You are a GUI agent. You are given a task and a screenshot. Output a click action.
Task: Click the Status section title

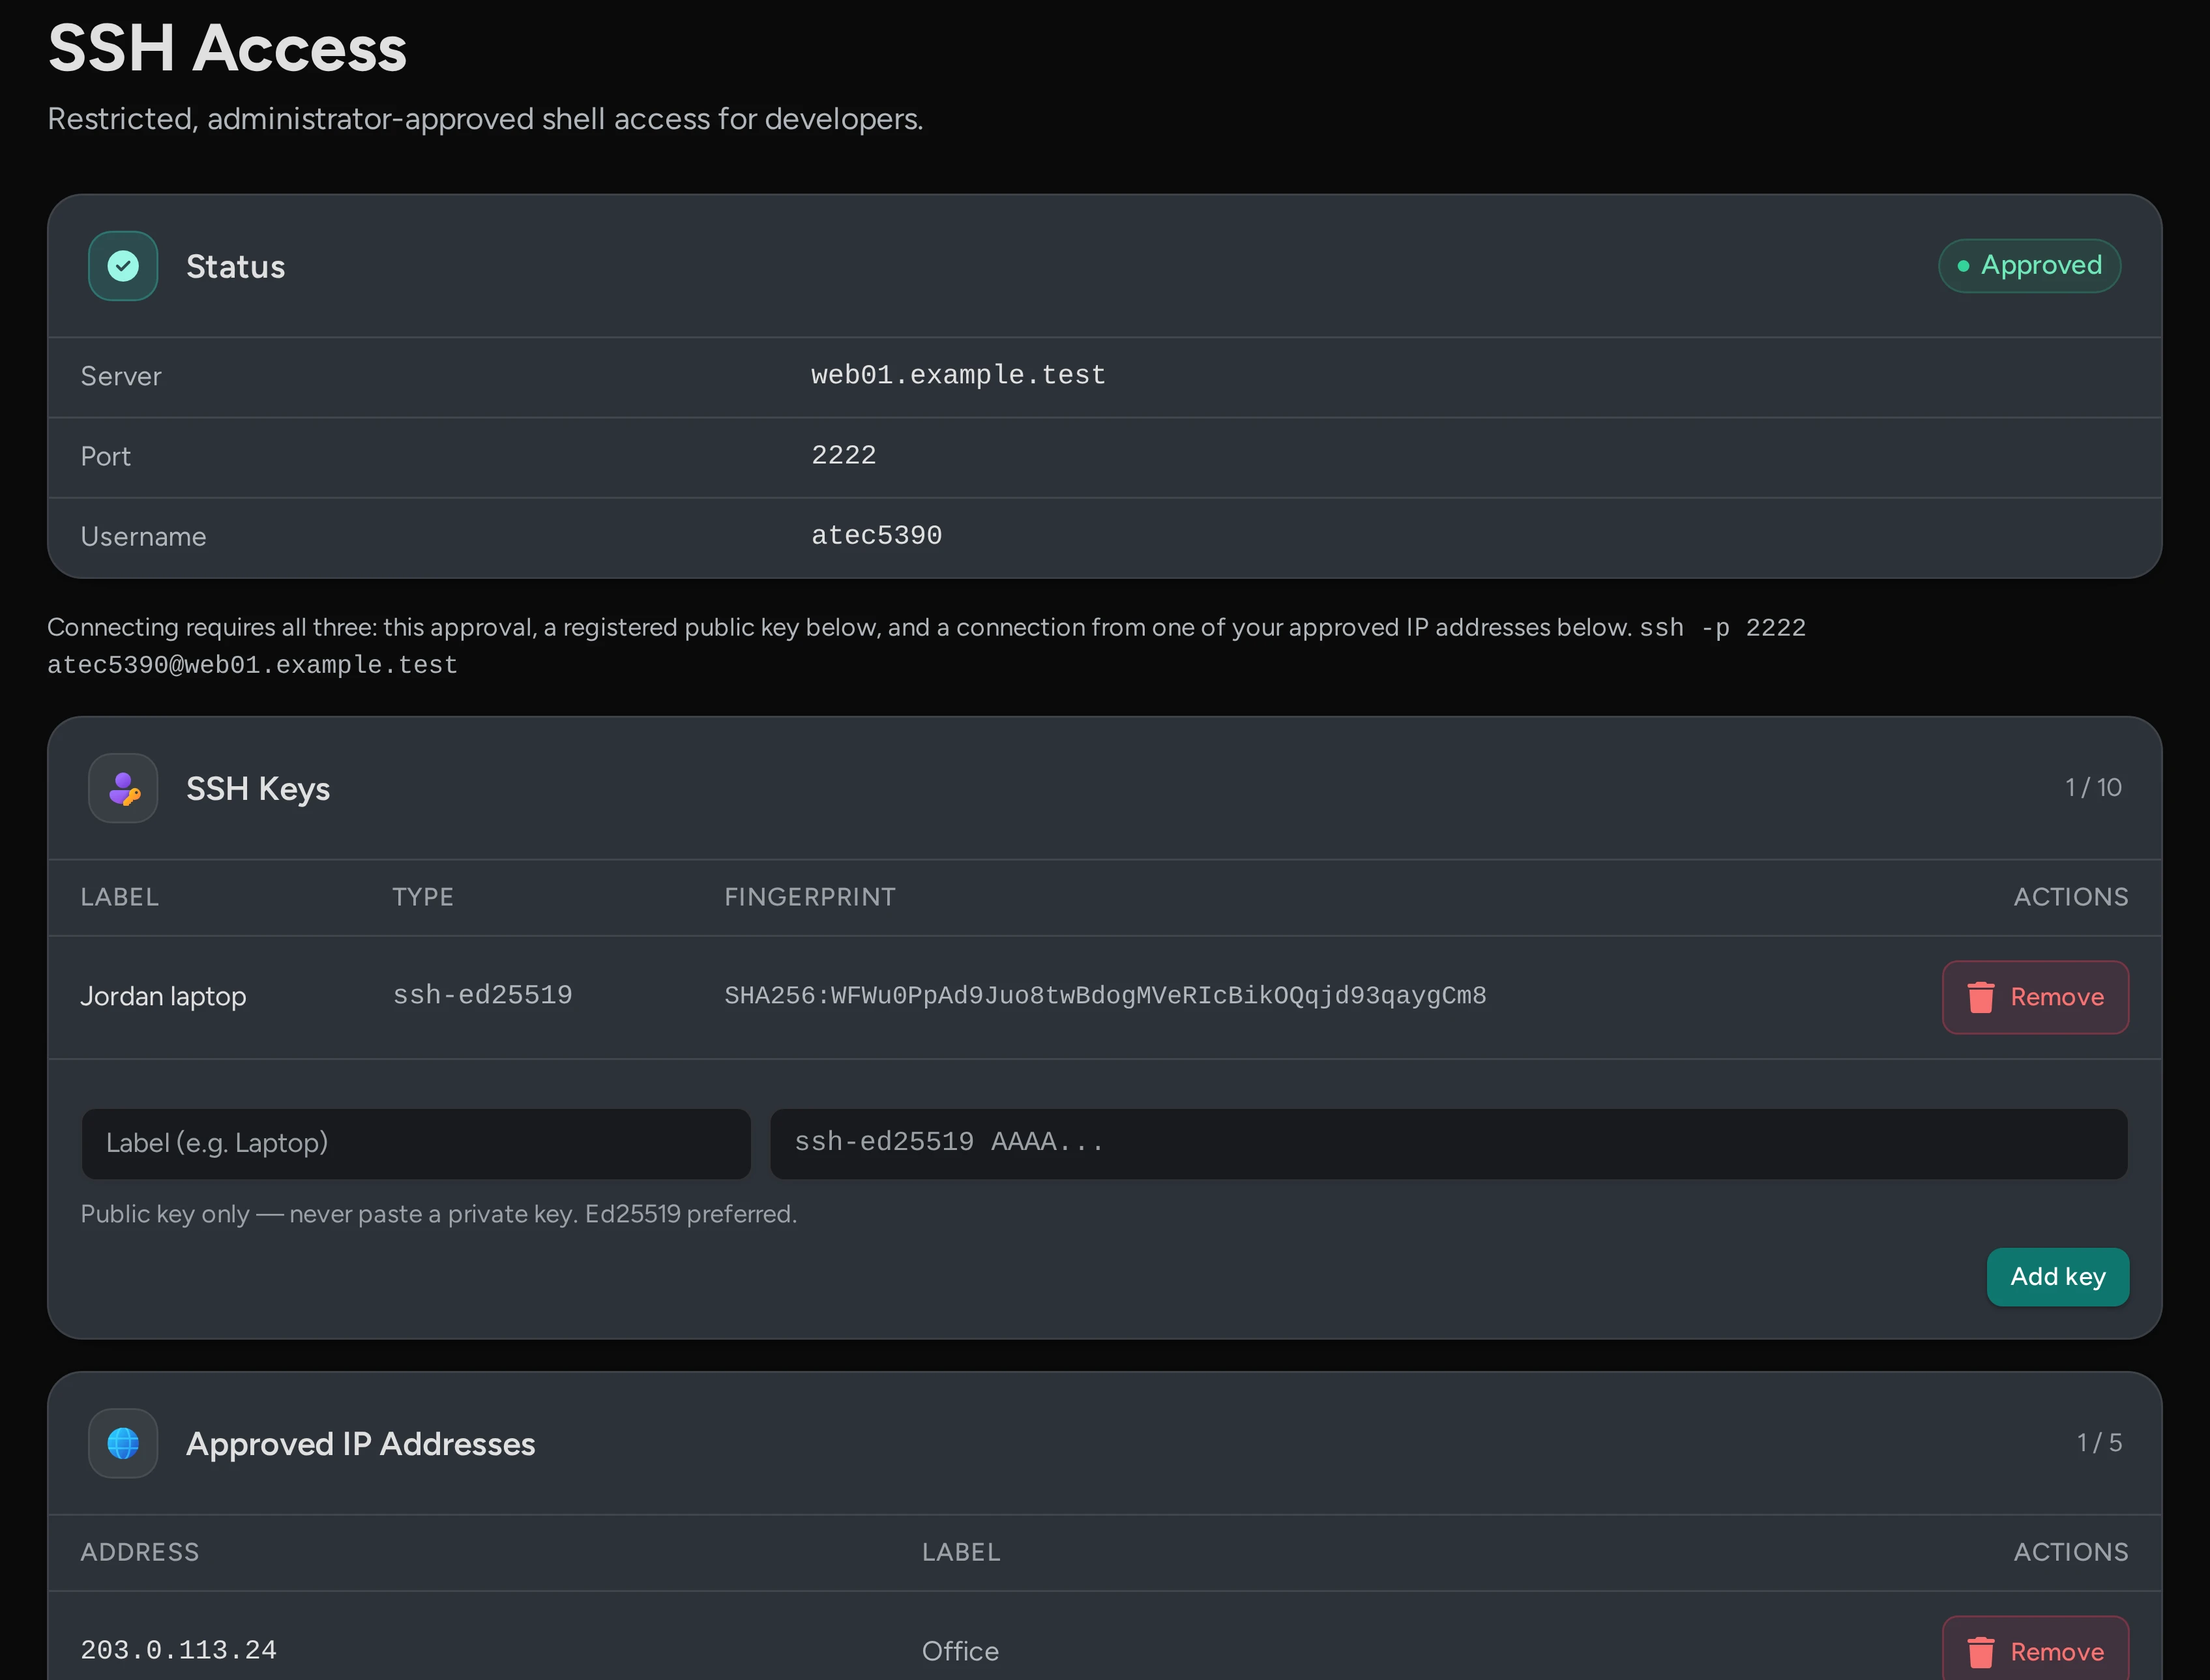tap(236, 267)
